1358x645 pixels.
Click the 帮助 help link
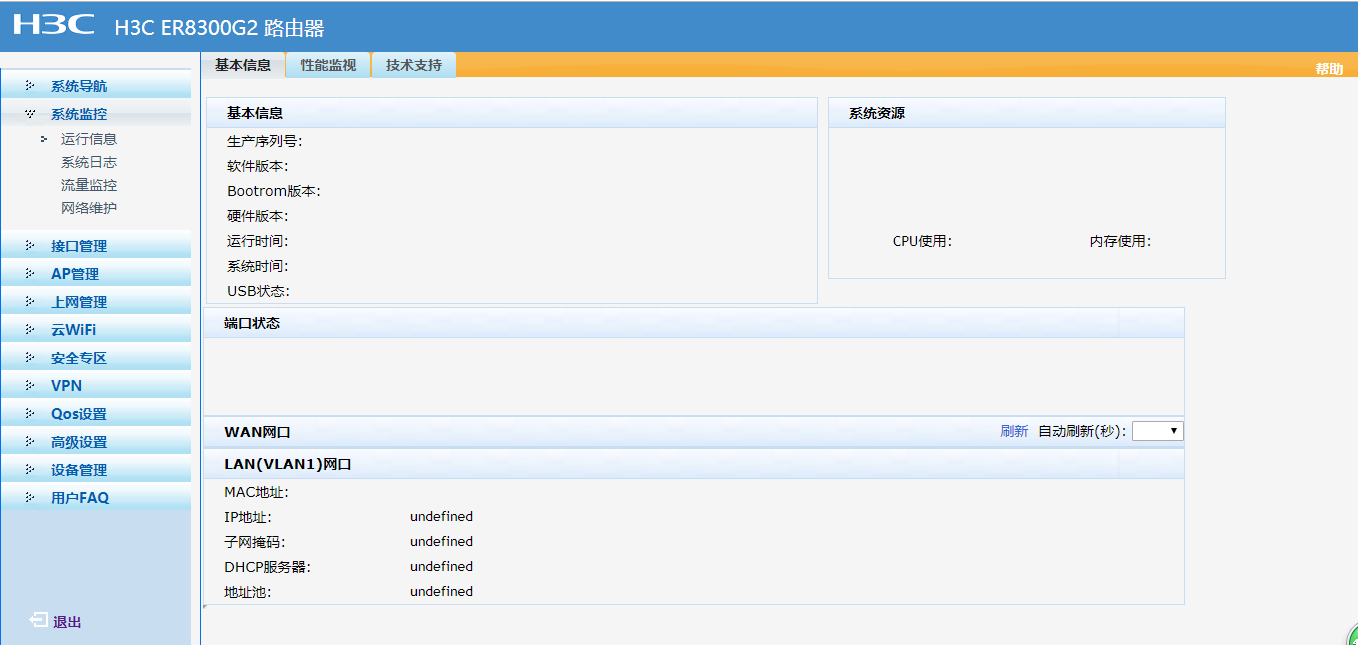tap(1329, 69)
